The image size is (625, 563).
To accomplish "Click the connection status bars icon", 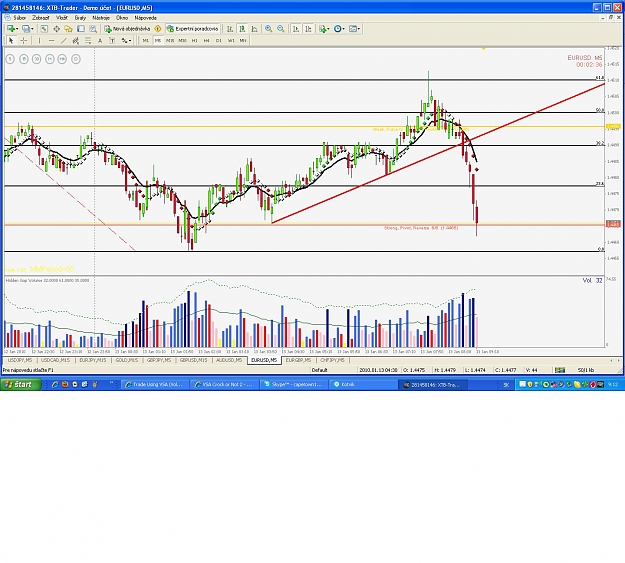I will click(x=560, y=370).
